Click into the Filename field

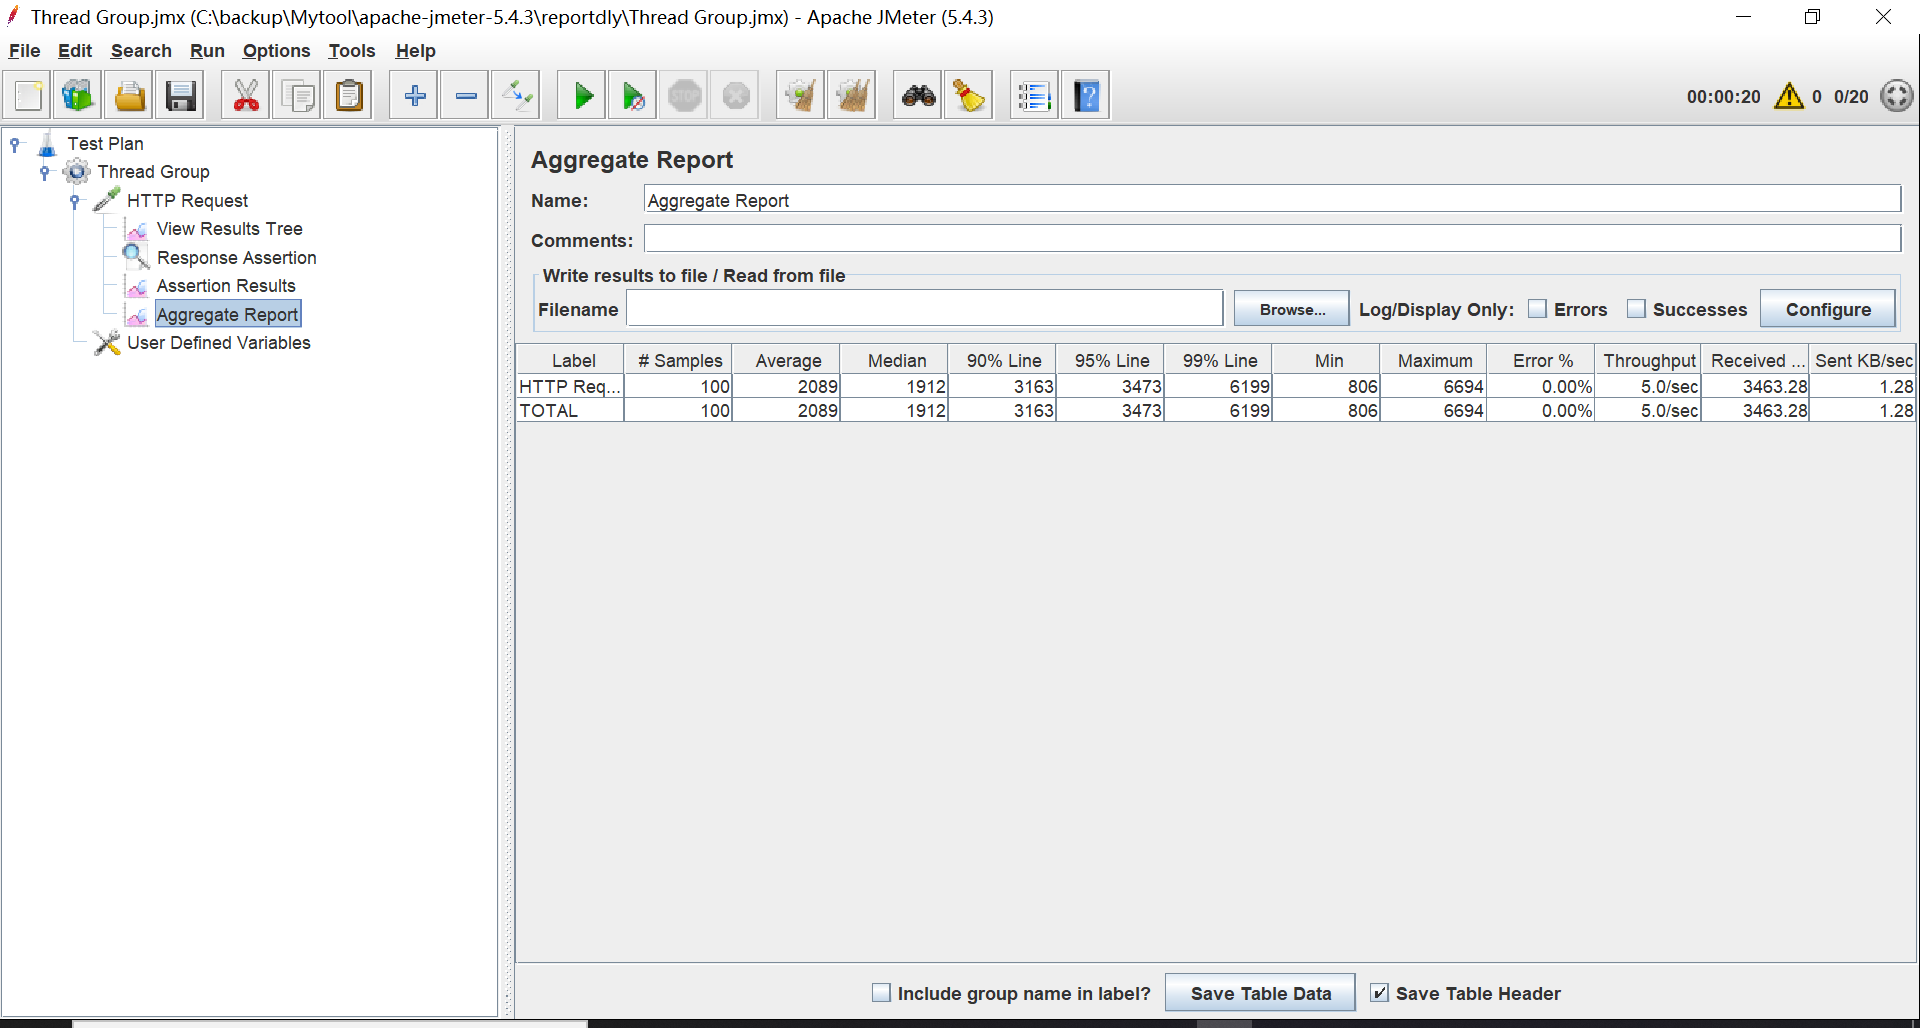[925, 309]
